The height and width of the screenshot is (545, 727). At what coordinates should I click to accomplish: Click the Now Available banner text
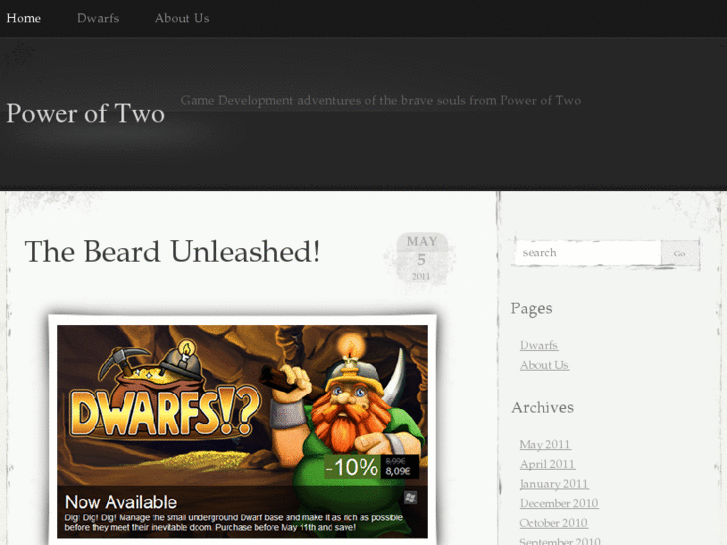121,502
